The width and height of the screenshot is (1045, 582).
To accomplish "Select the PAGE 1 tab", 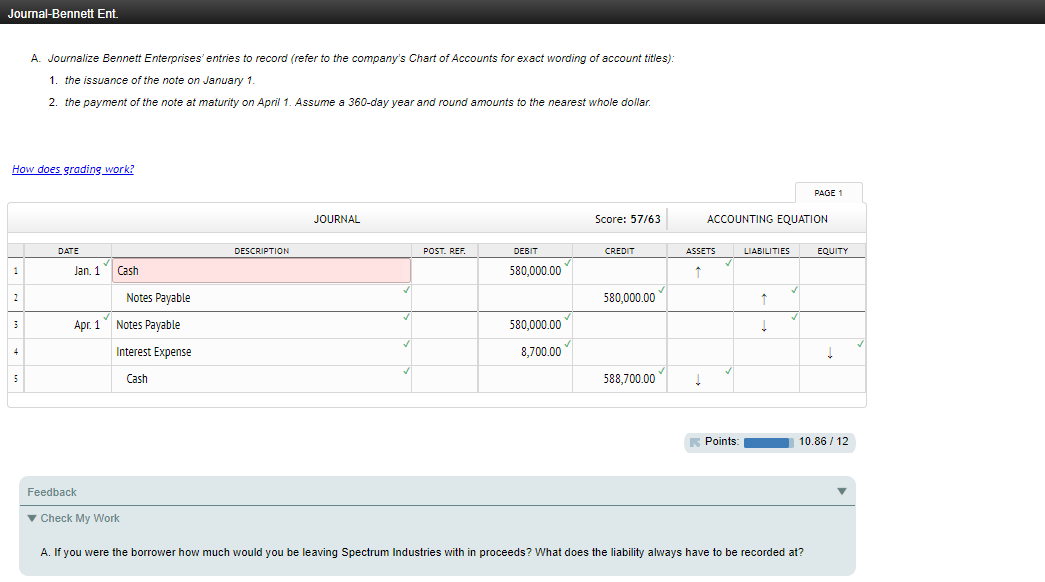I will pos(828,192).
